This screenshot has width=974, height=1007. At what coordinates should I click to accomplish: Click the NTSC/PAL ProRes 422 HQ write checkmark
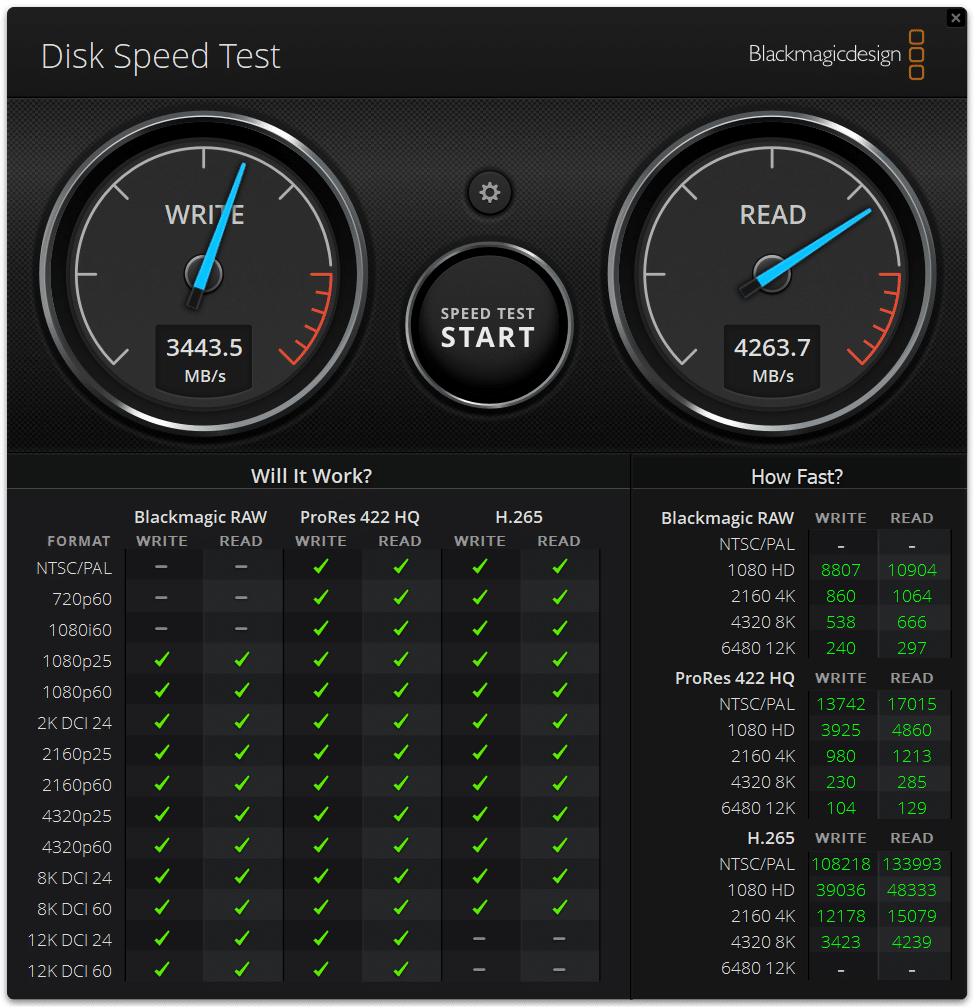tap(321, 566)
